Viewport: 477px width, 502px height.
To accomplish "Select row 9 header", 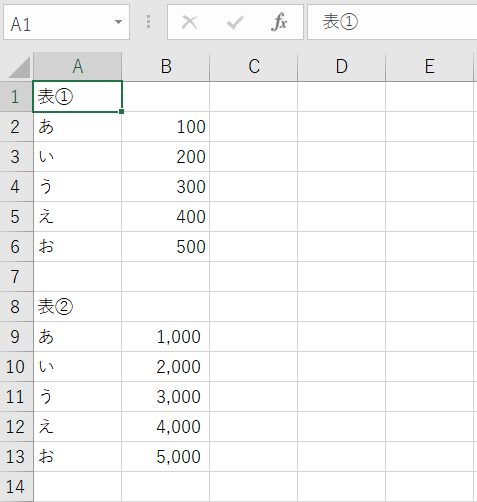I will pyautogui.click(x=16, y=337).
